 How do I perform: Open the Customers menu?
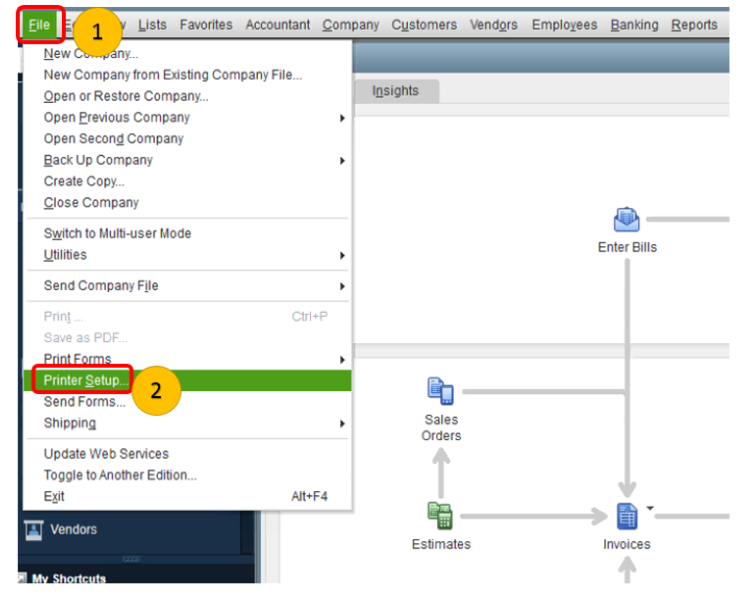pyautogui.click(x=424, y=25)
